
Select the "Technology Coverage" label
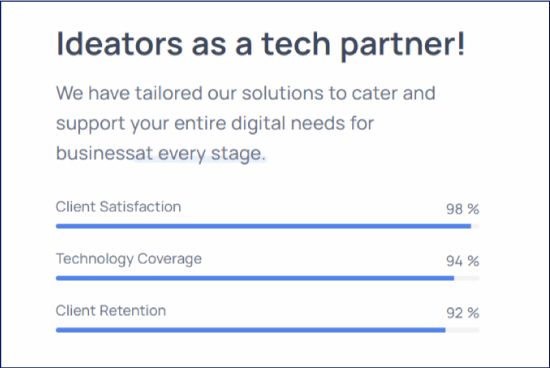[129, 260]
